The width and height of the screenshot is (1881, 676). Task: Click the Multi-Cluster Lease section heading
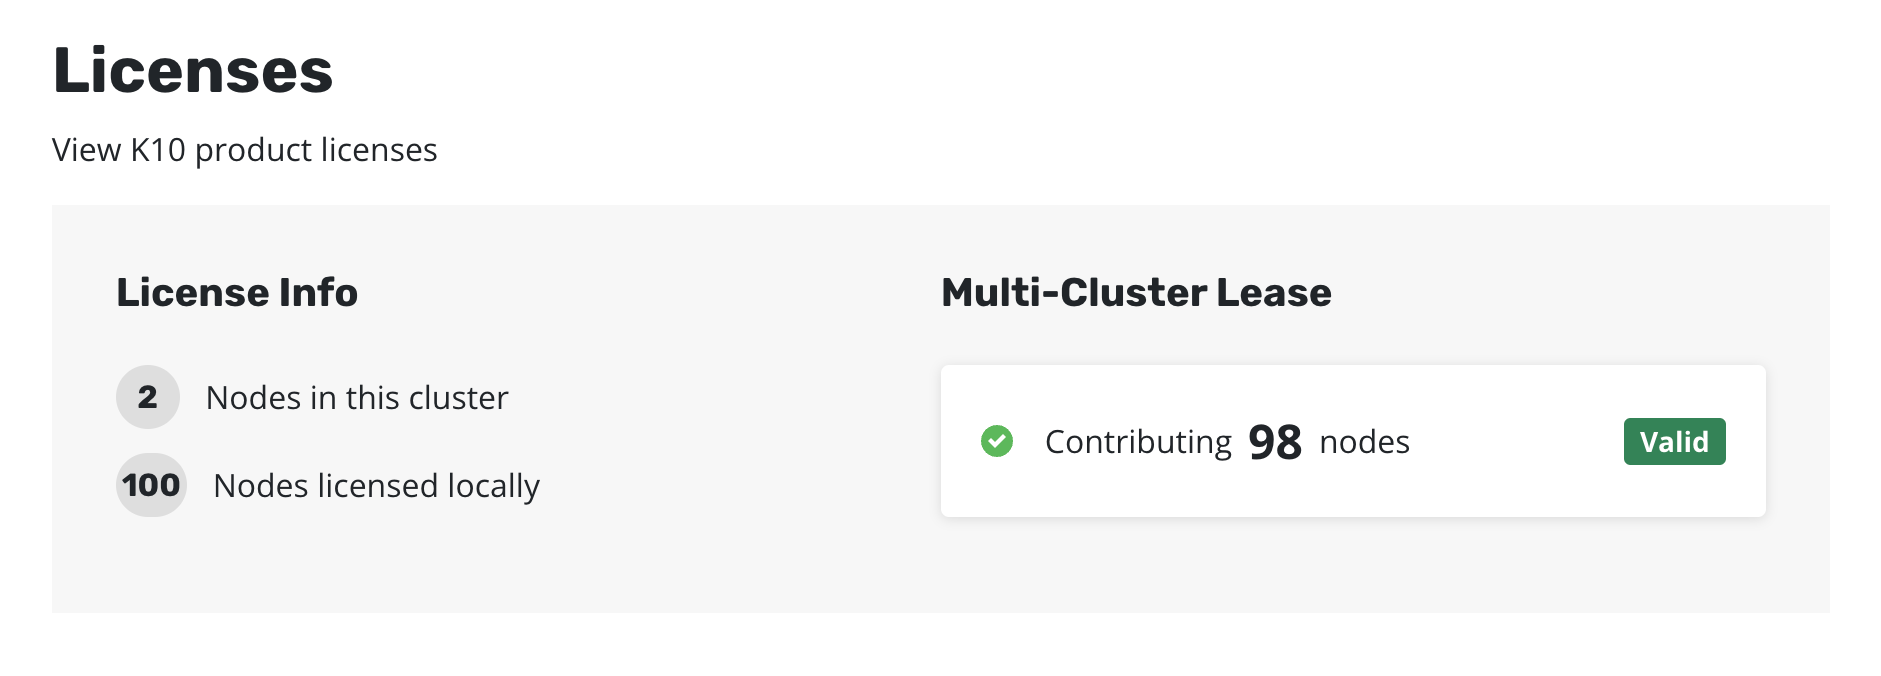tap(1136, 292)
